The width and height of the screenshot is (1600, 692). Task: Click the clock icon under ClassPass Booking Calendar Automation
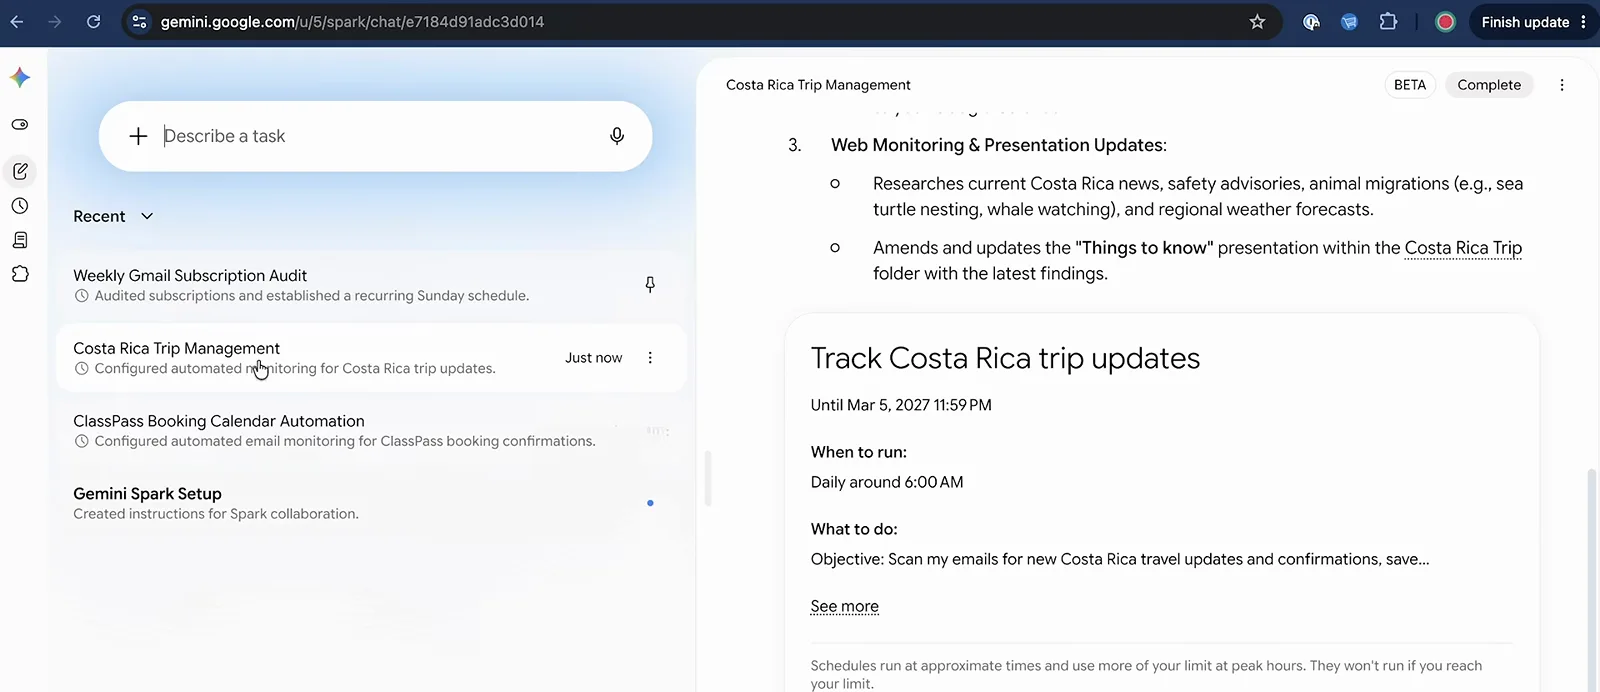click(82, 441)
